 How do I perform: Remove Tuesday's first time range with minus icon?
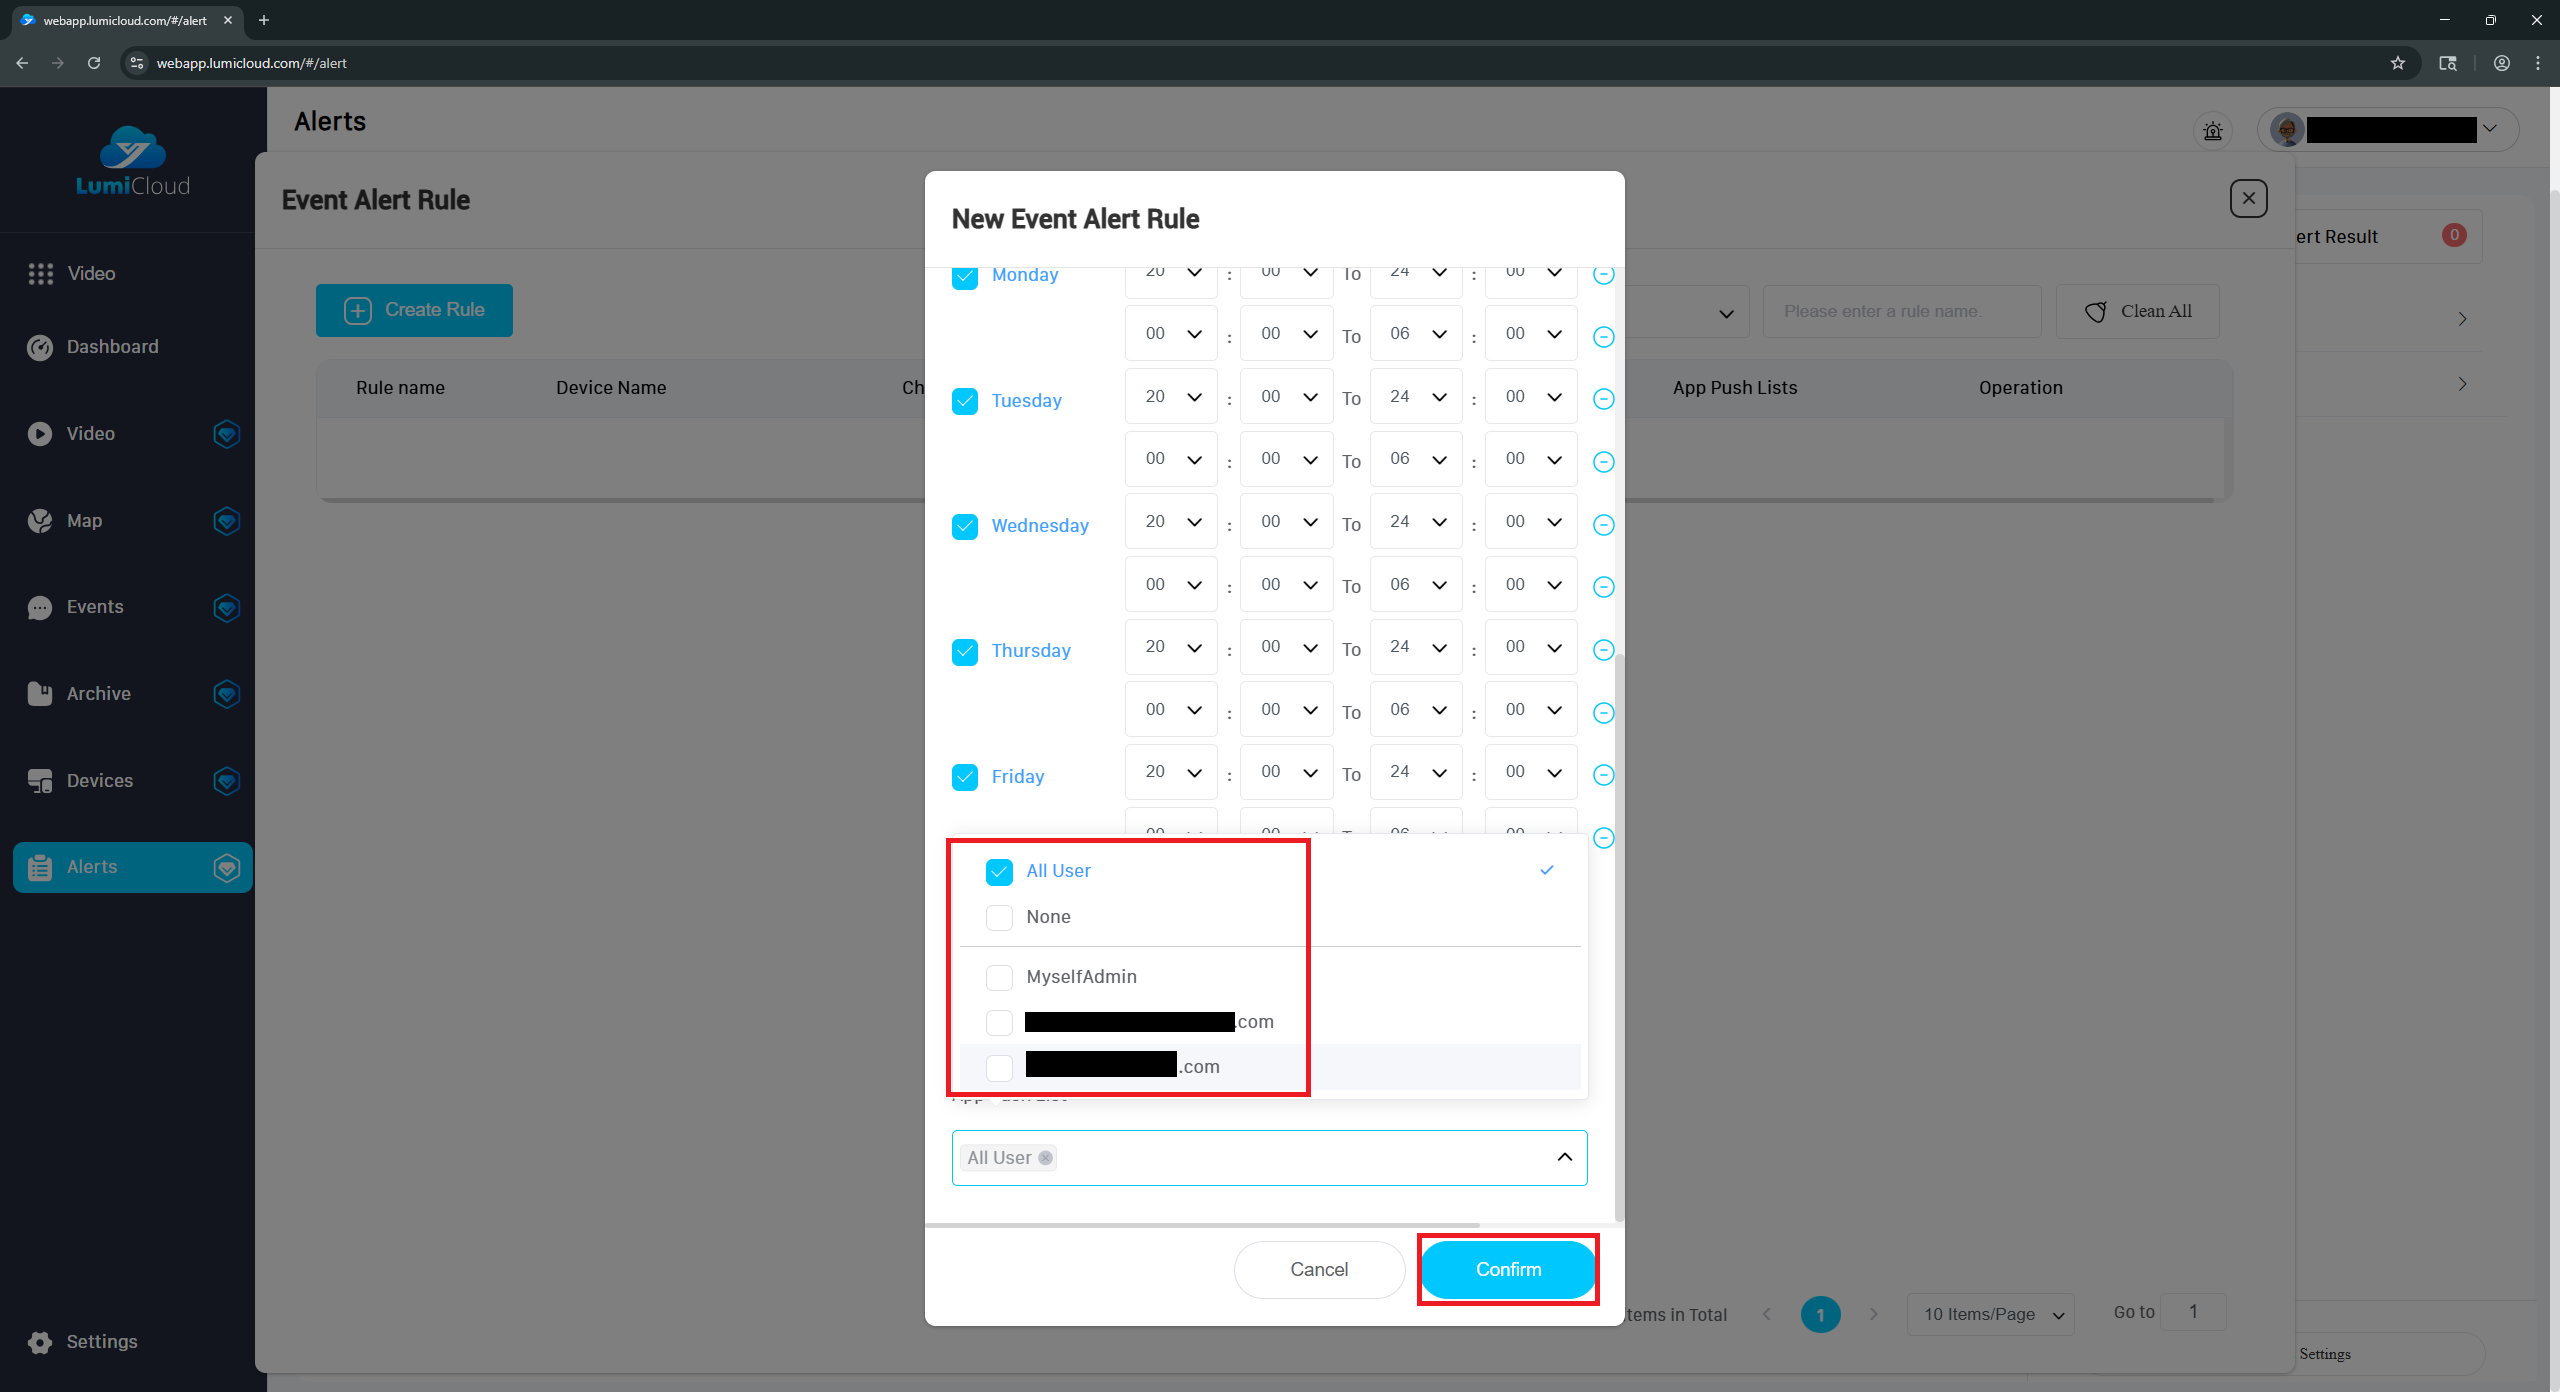[1603, 399]
